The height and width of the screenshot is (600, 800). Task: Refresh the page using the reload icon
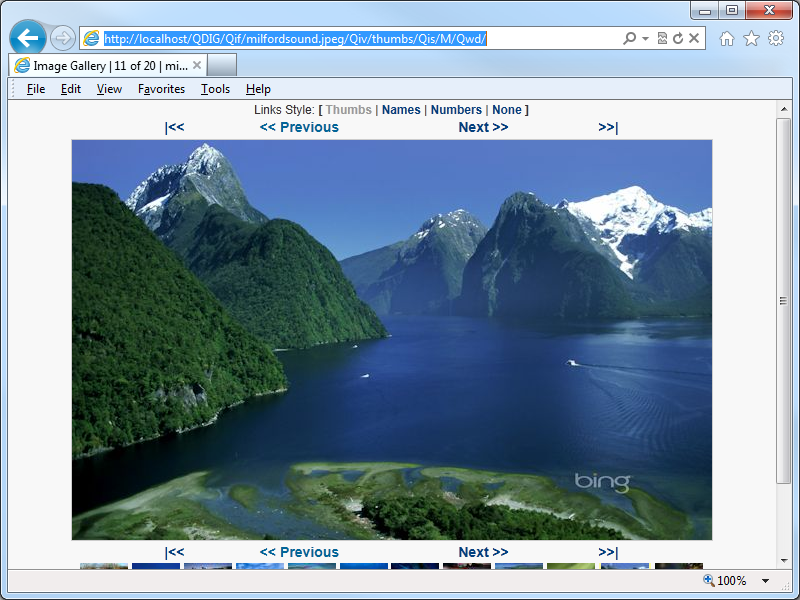pos(678,38)
